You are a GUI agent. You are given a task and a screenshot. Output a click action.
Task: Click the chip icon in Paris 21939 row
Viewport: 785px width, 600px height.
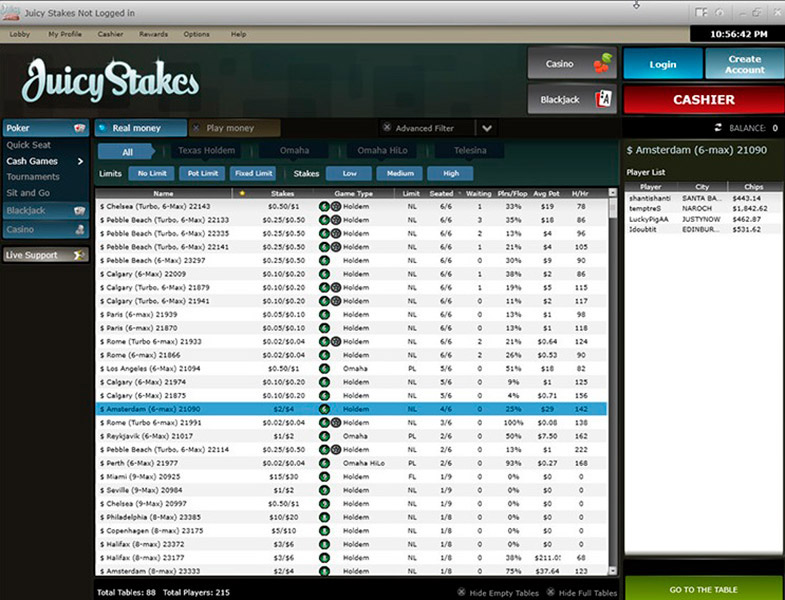tap(324, 315)
